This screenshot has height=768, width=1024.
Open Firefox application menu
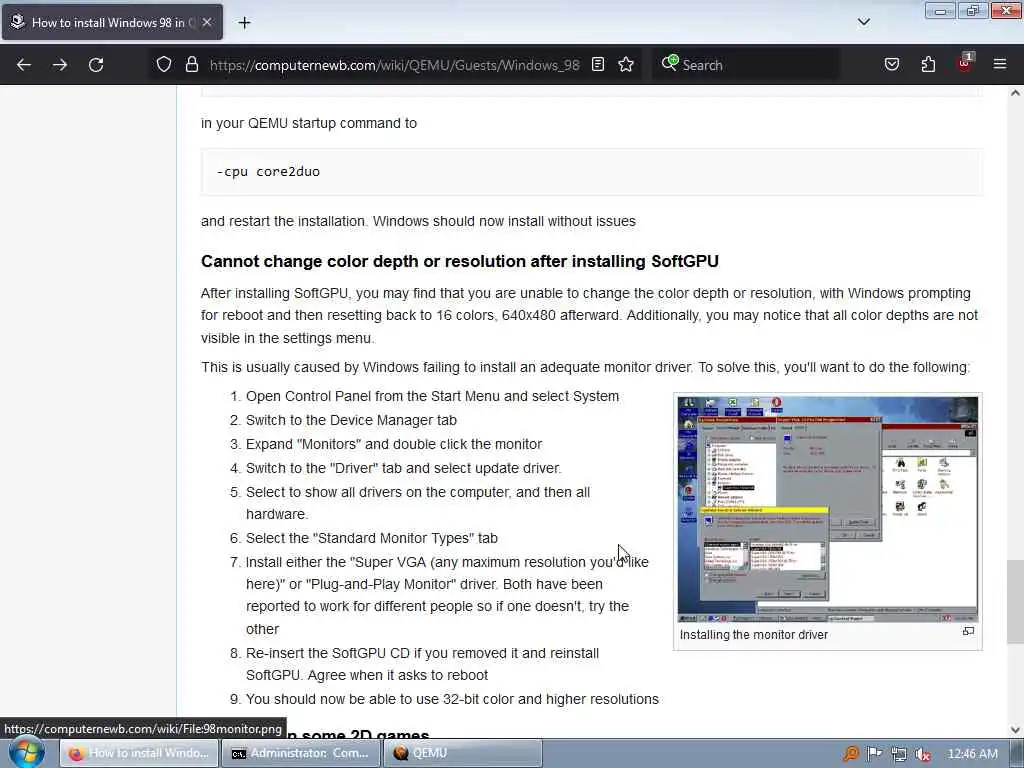1000,65
